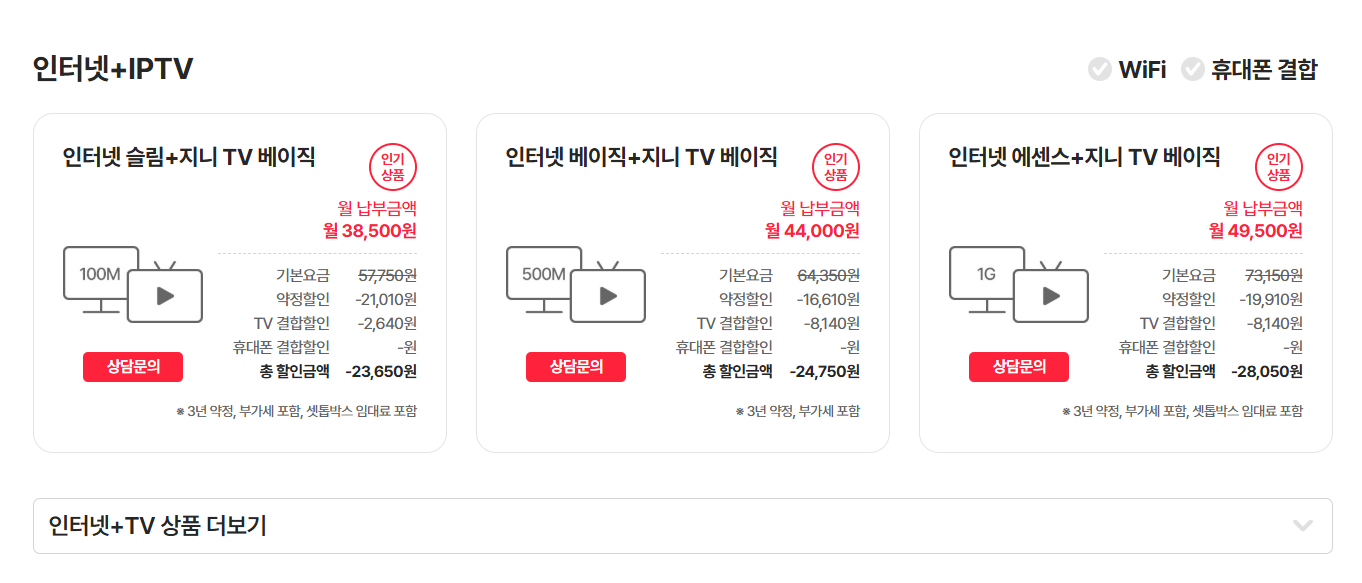Image resolution: width=1362 pixels, height=583 pixels.
Task: Click the 500M internet and TV icon
Action: (576, 284)
